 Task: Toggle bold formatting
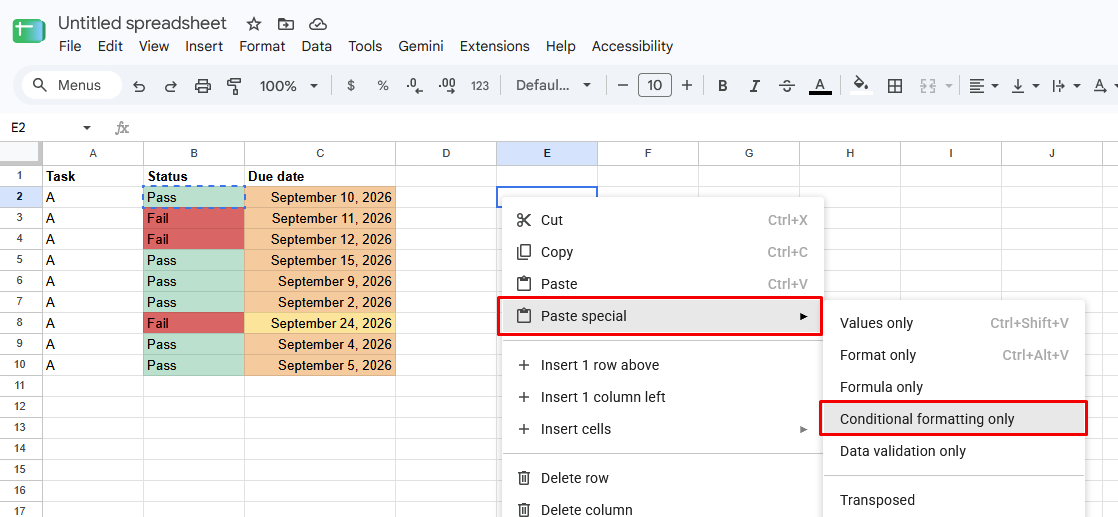(x=722, y=86)
